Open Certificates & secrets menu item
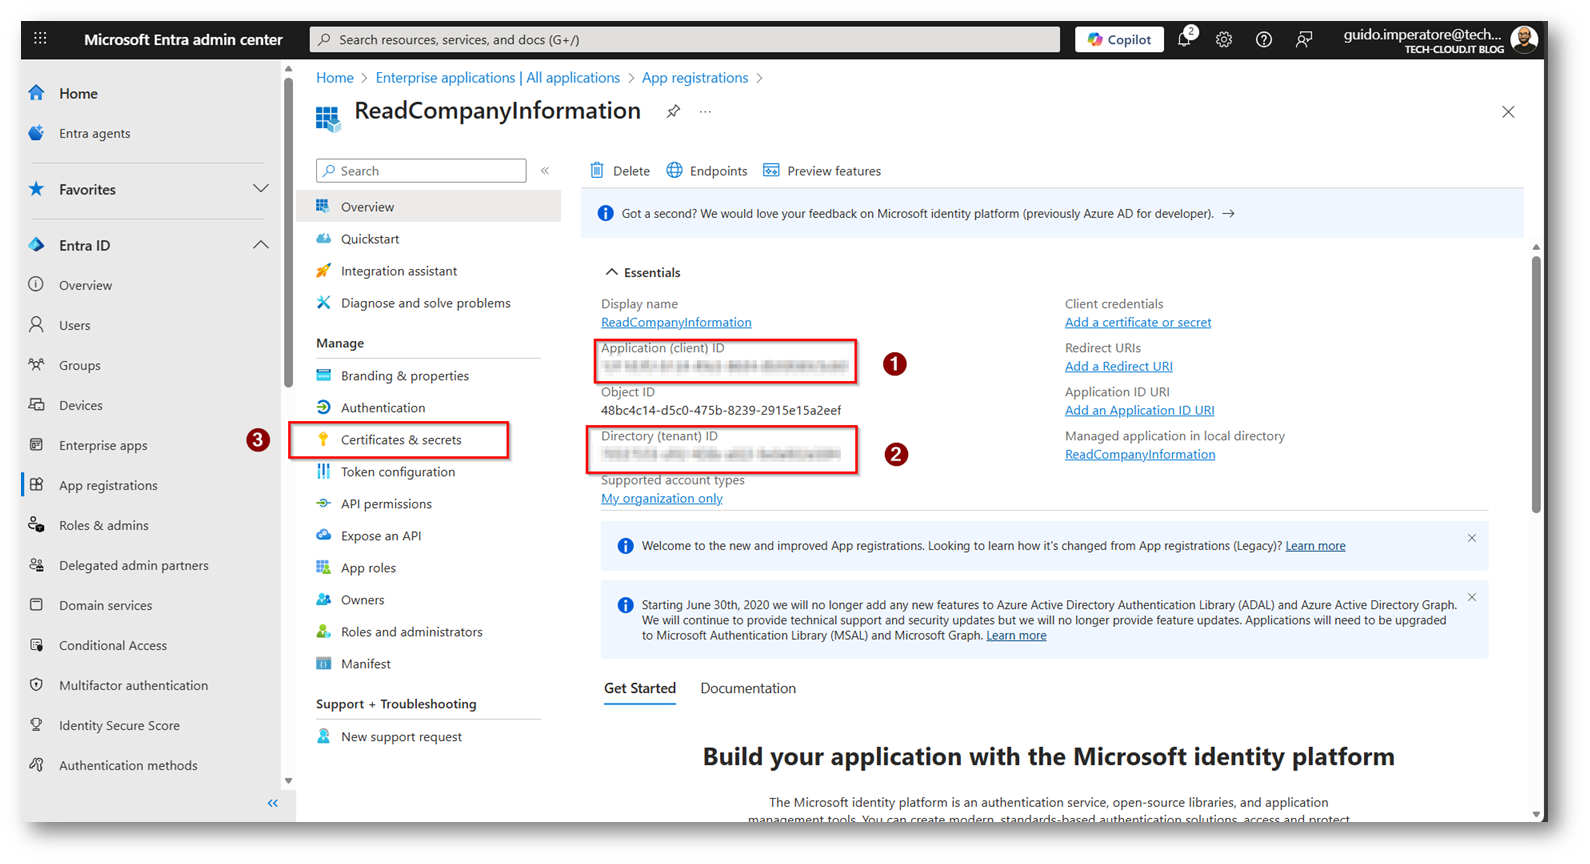 401,440
